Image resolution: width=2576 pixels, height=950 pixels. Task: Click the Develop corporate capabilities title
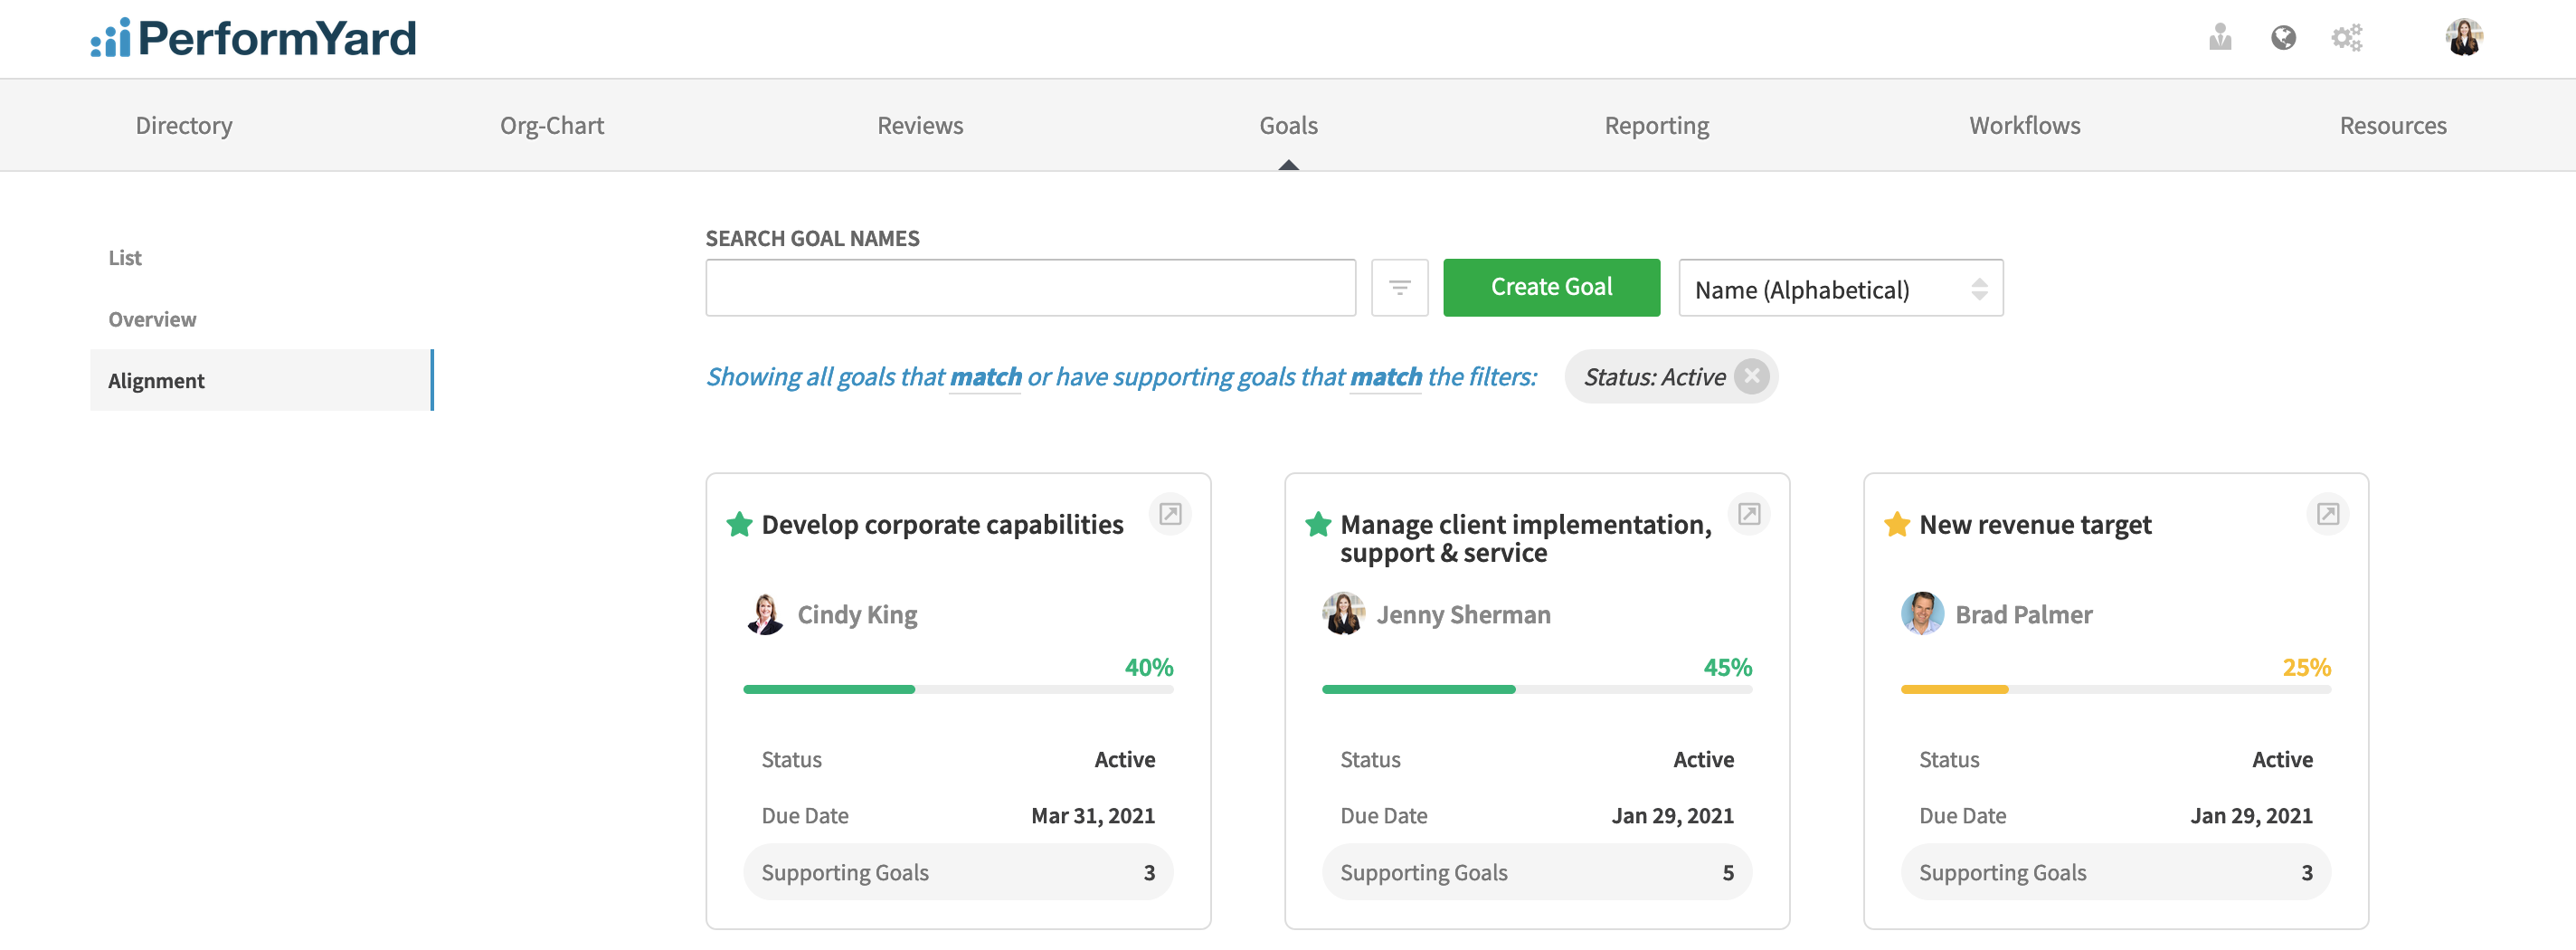point(942,525)
